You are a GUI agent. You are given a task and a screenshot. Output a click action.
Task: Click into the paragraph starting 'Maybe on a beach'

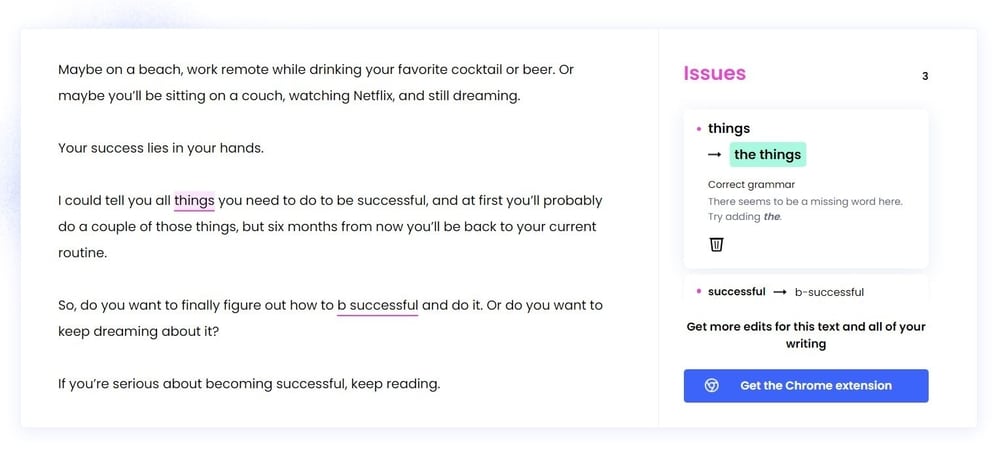[316, 82]
